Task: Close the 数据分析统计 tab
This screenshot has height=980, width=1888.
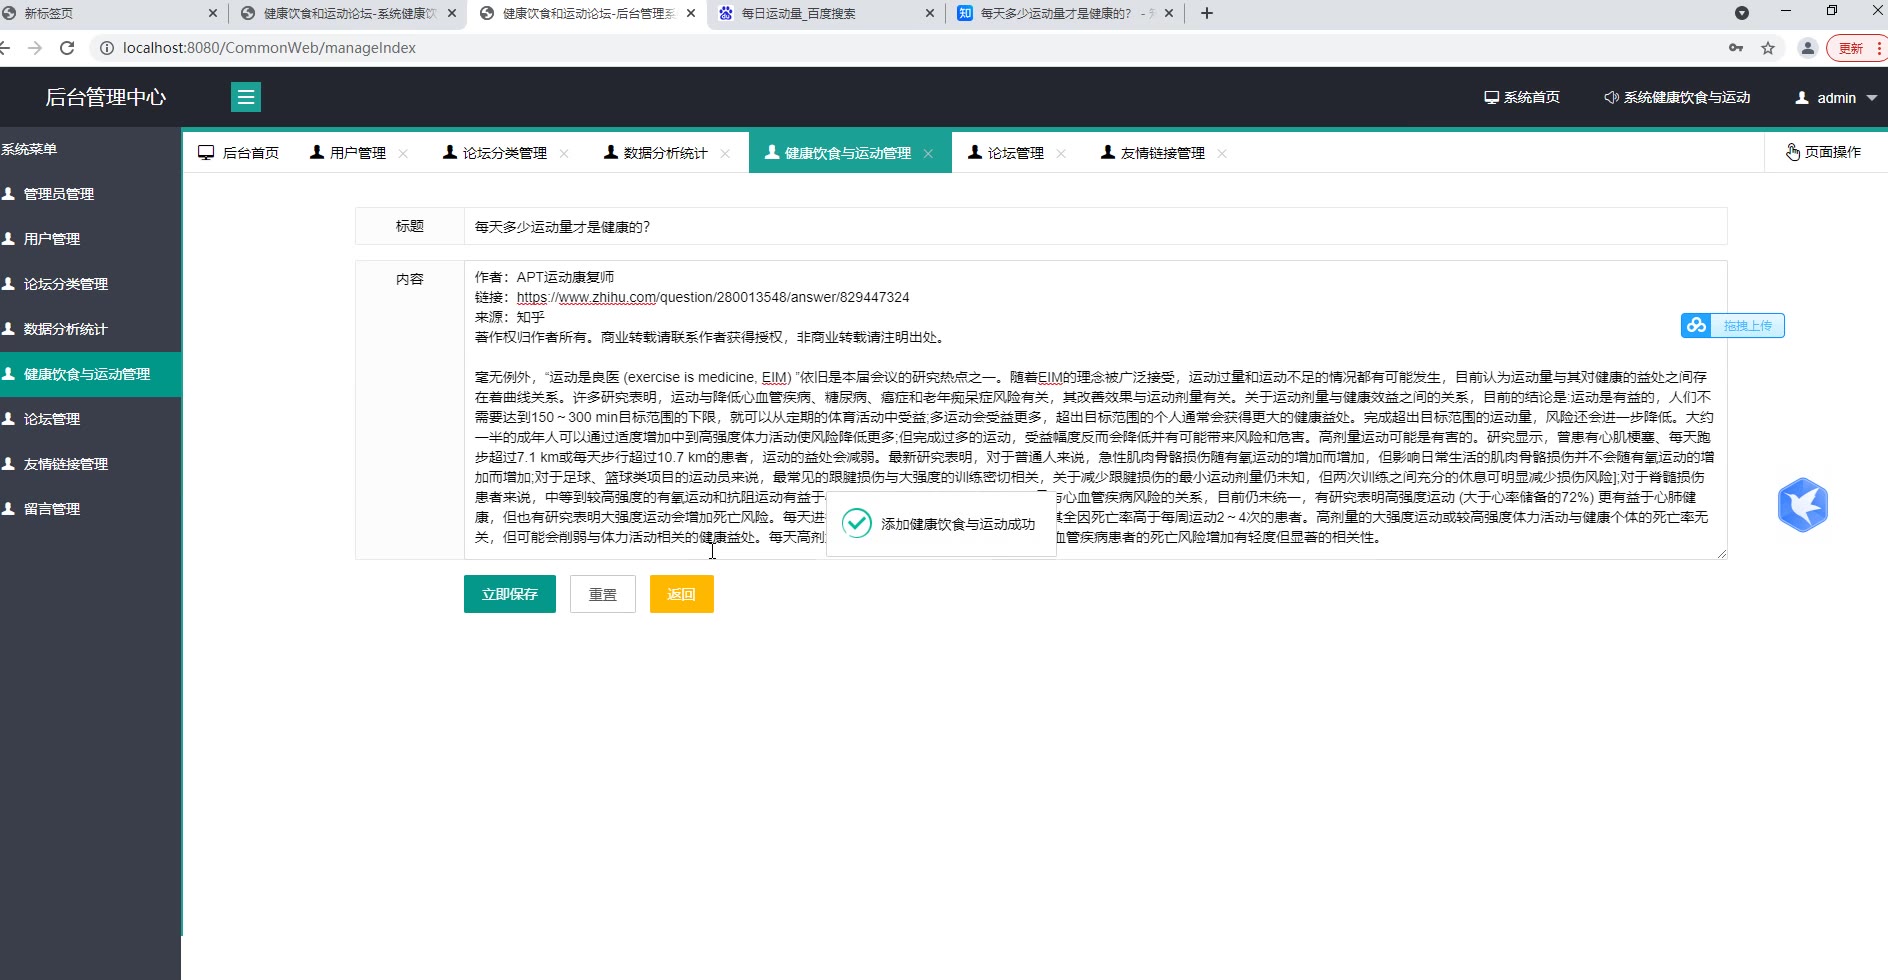Action: 725,153
